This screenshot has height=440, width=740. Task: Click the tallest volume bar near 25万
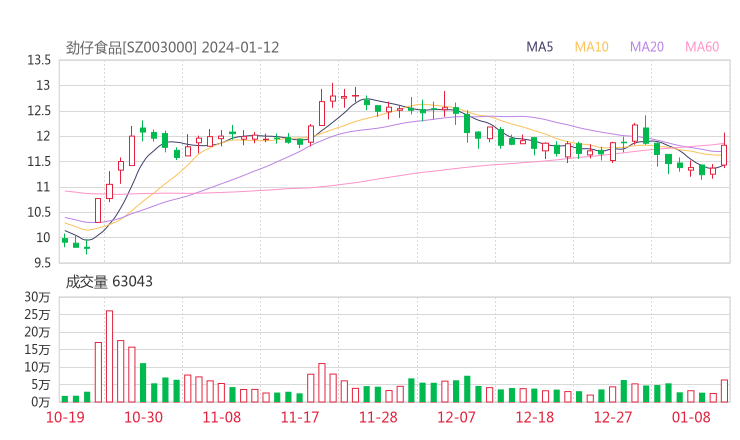[109, 356]
